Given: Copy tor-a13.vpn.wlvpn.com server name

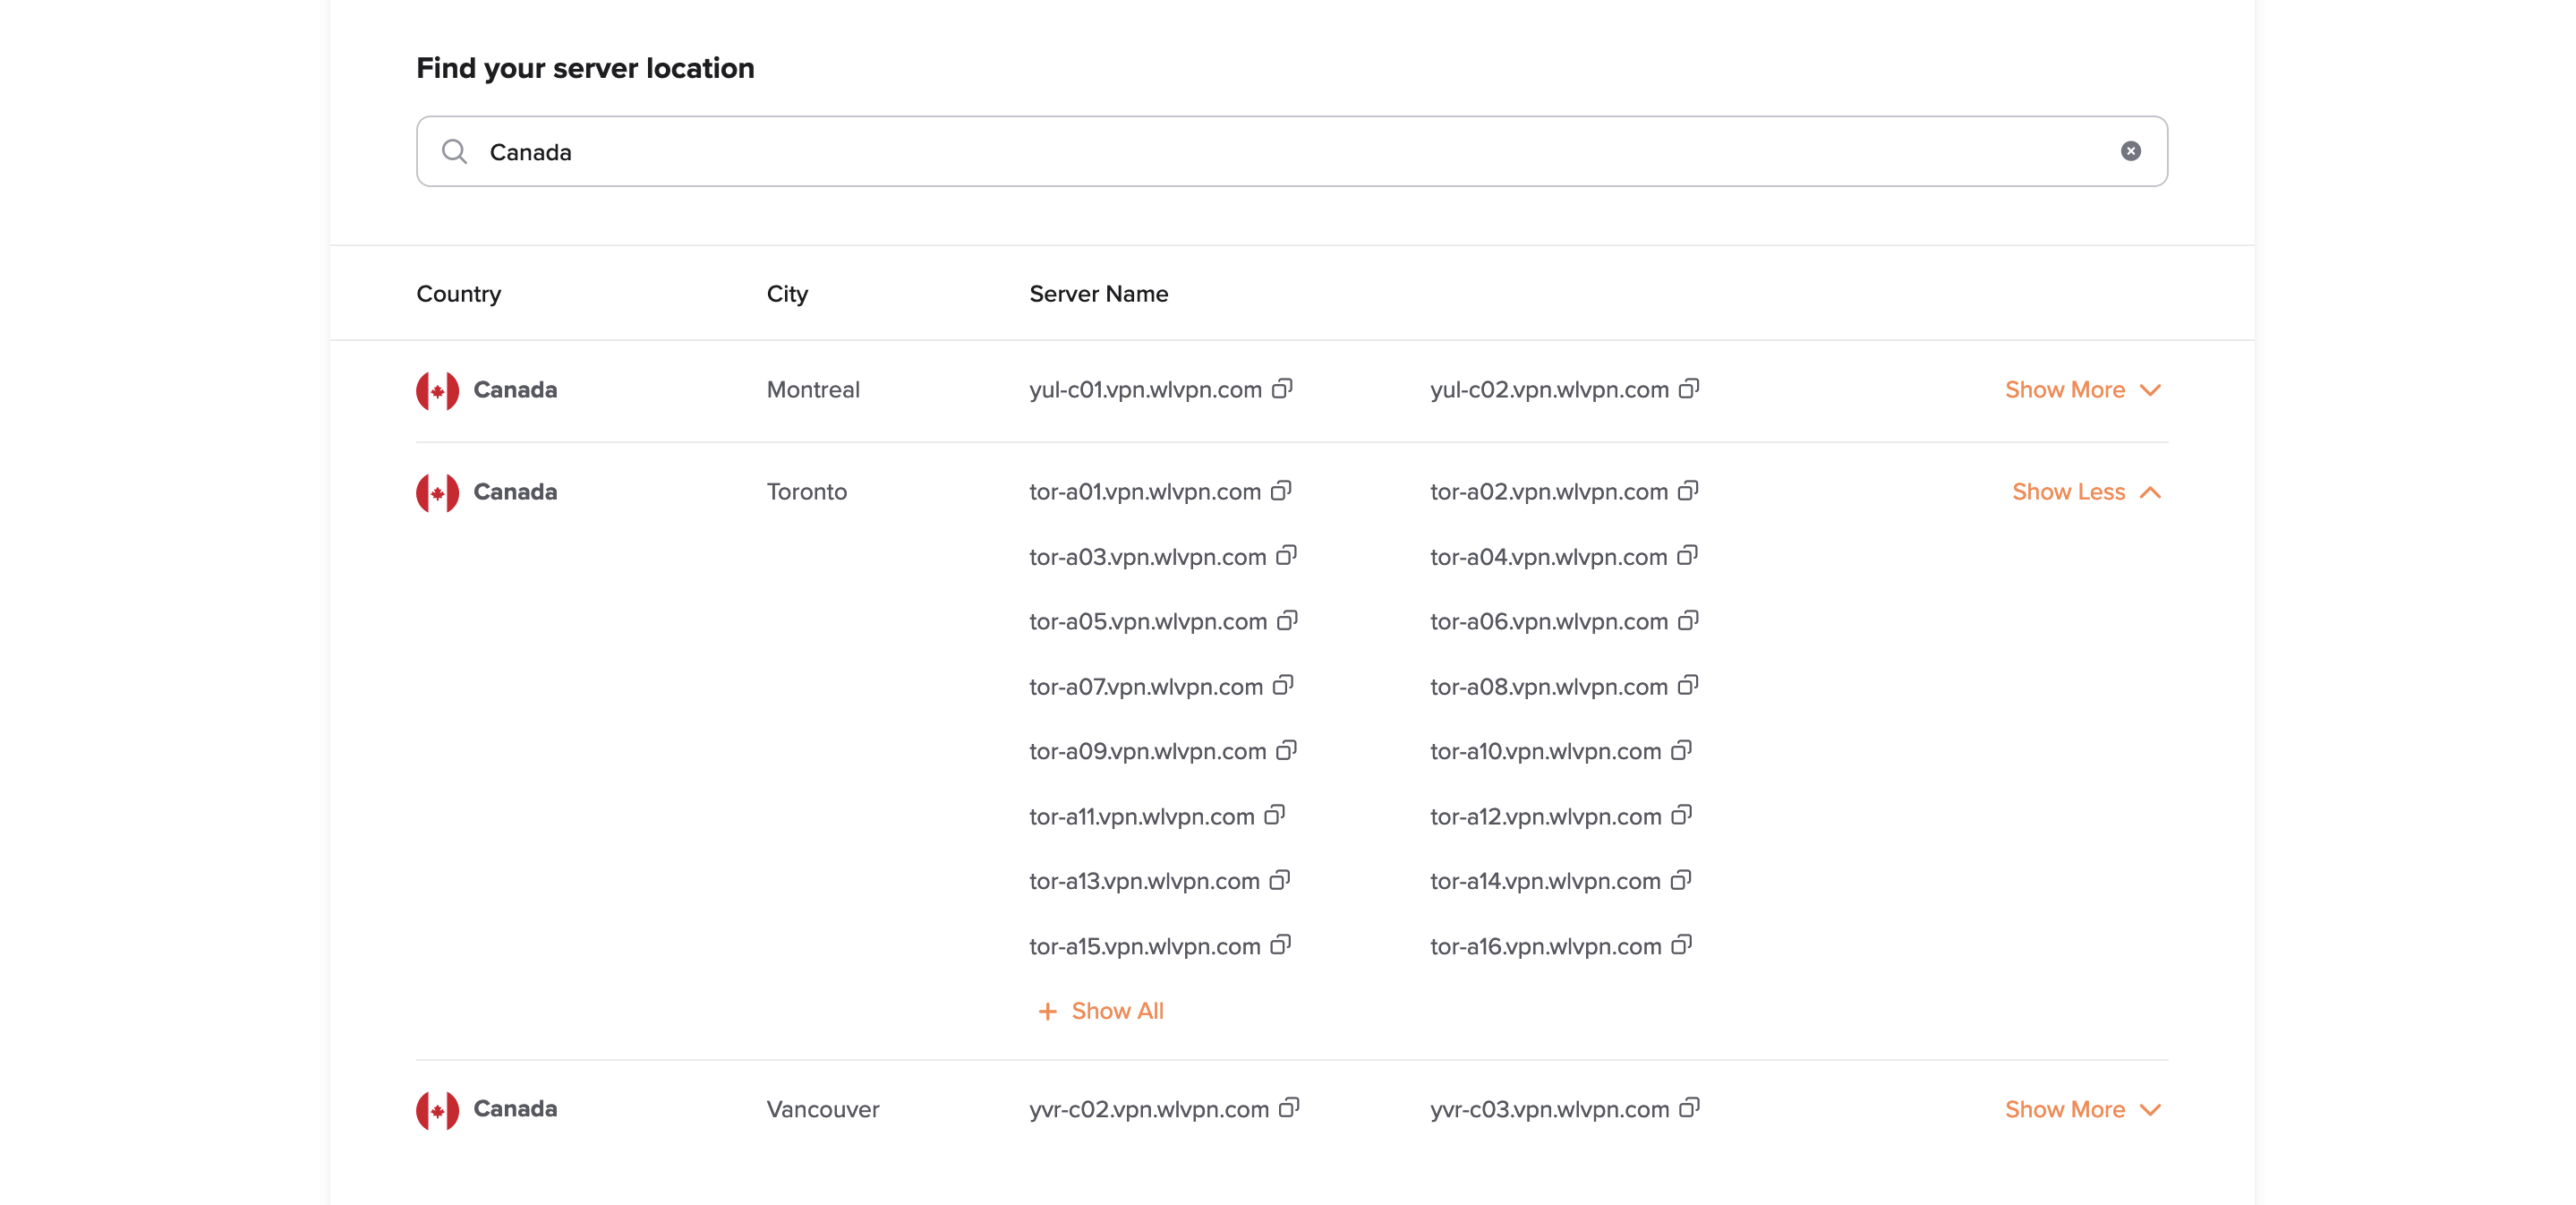Looking at the screenshot, I should coord(1280,880).
